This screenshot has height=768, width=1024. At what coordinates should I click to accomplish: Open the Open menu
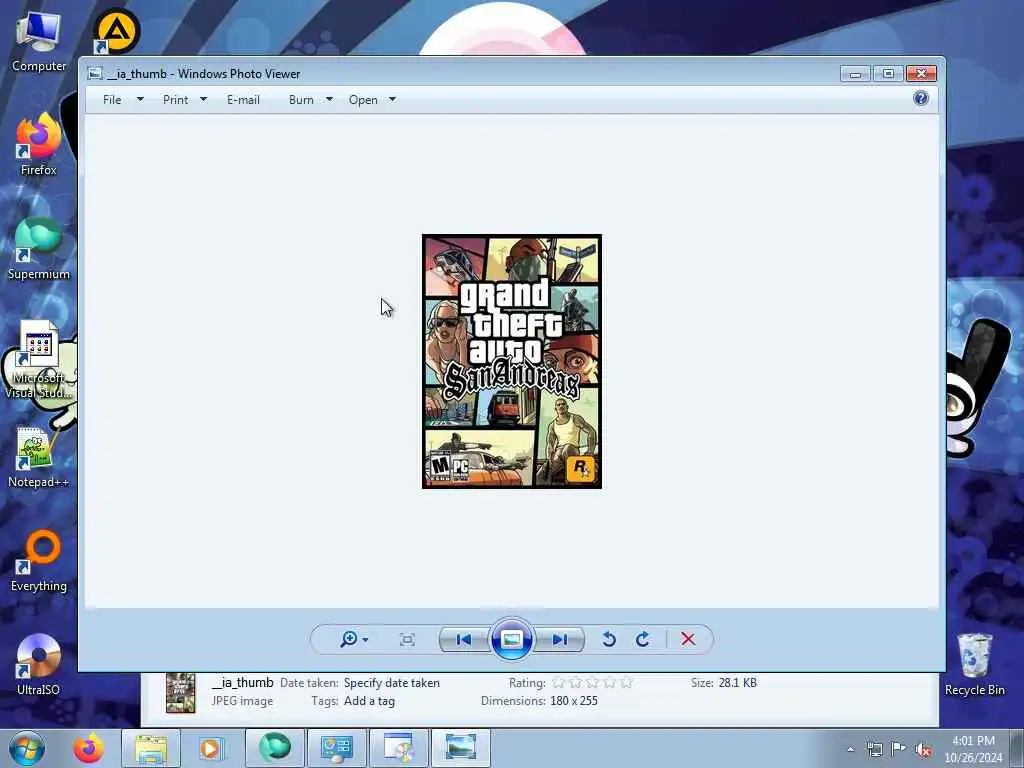(x=363, y=100)
